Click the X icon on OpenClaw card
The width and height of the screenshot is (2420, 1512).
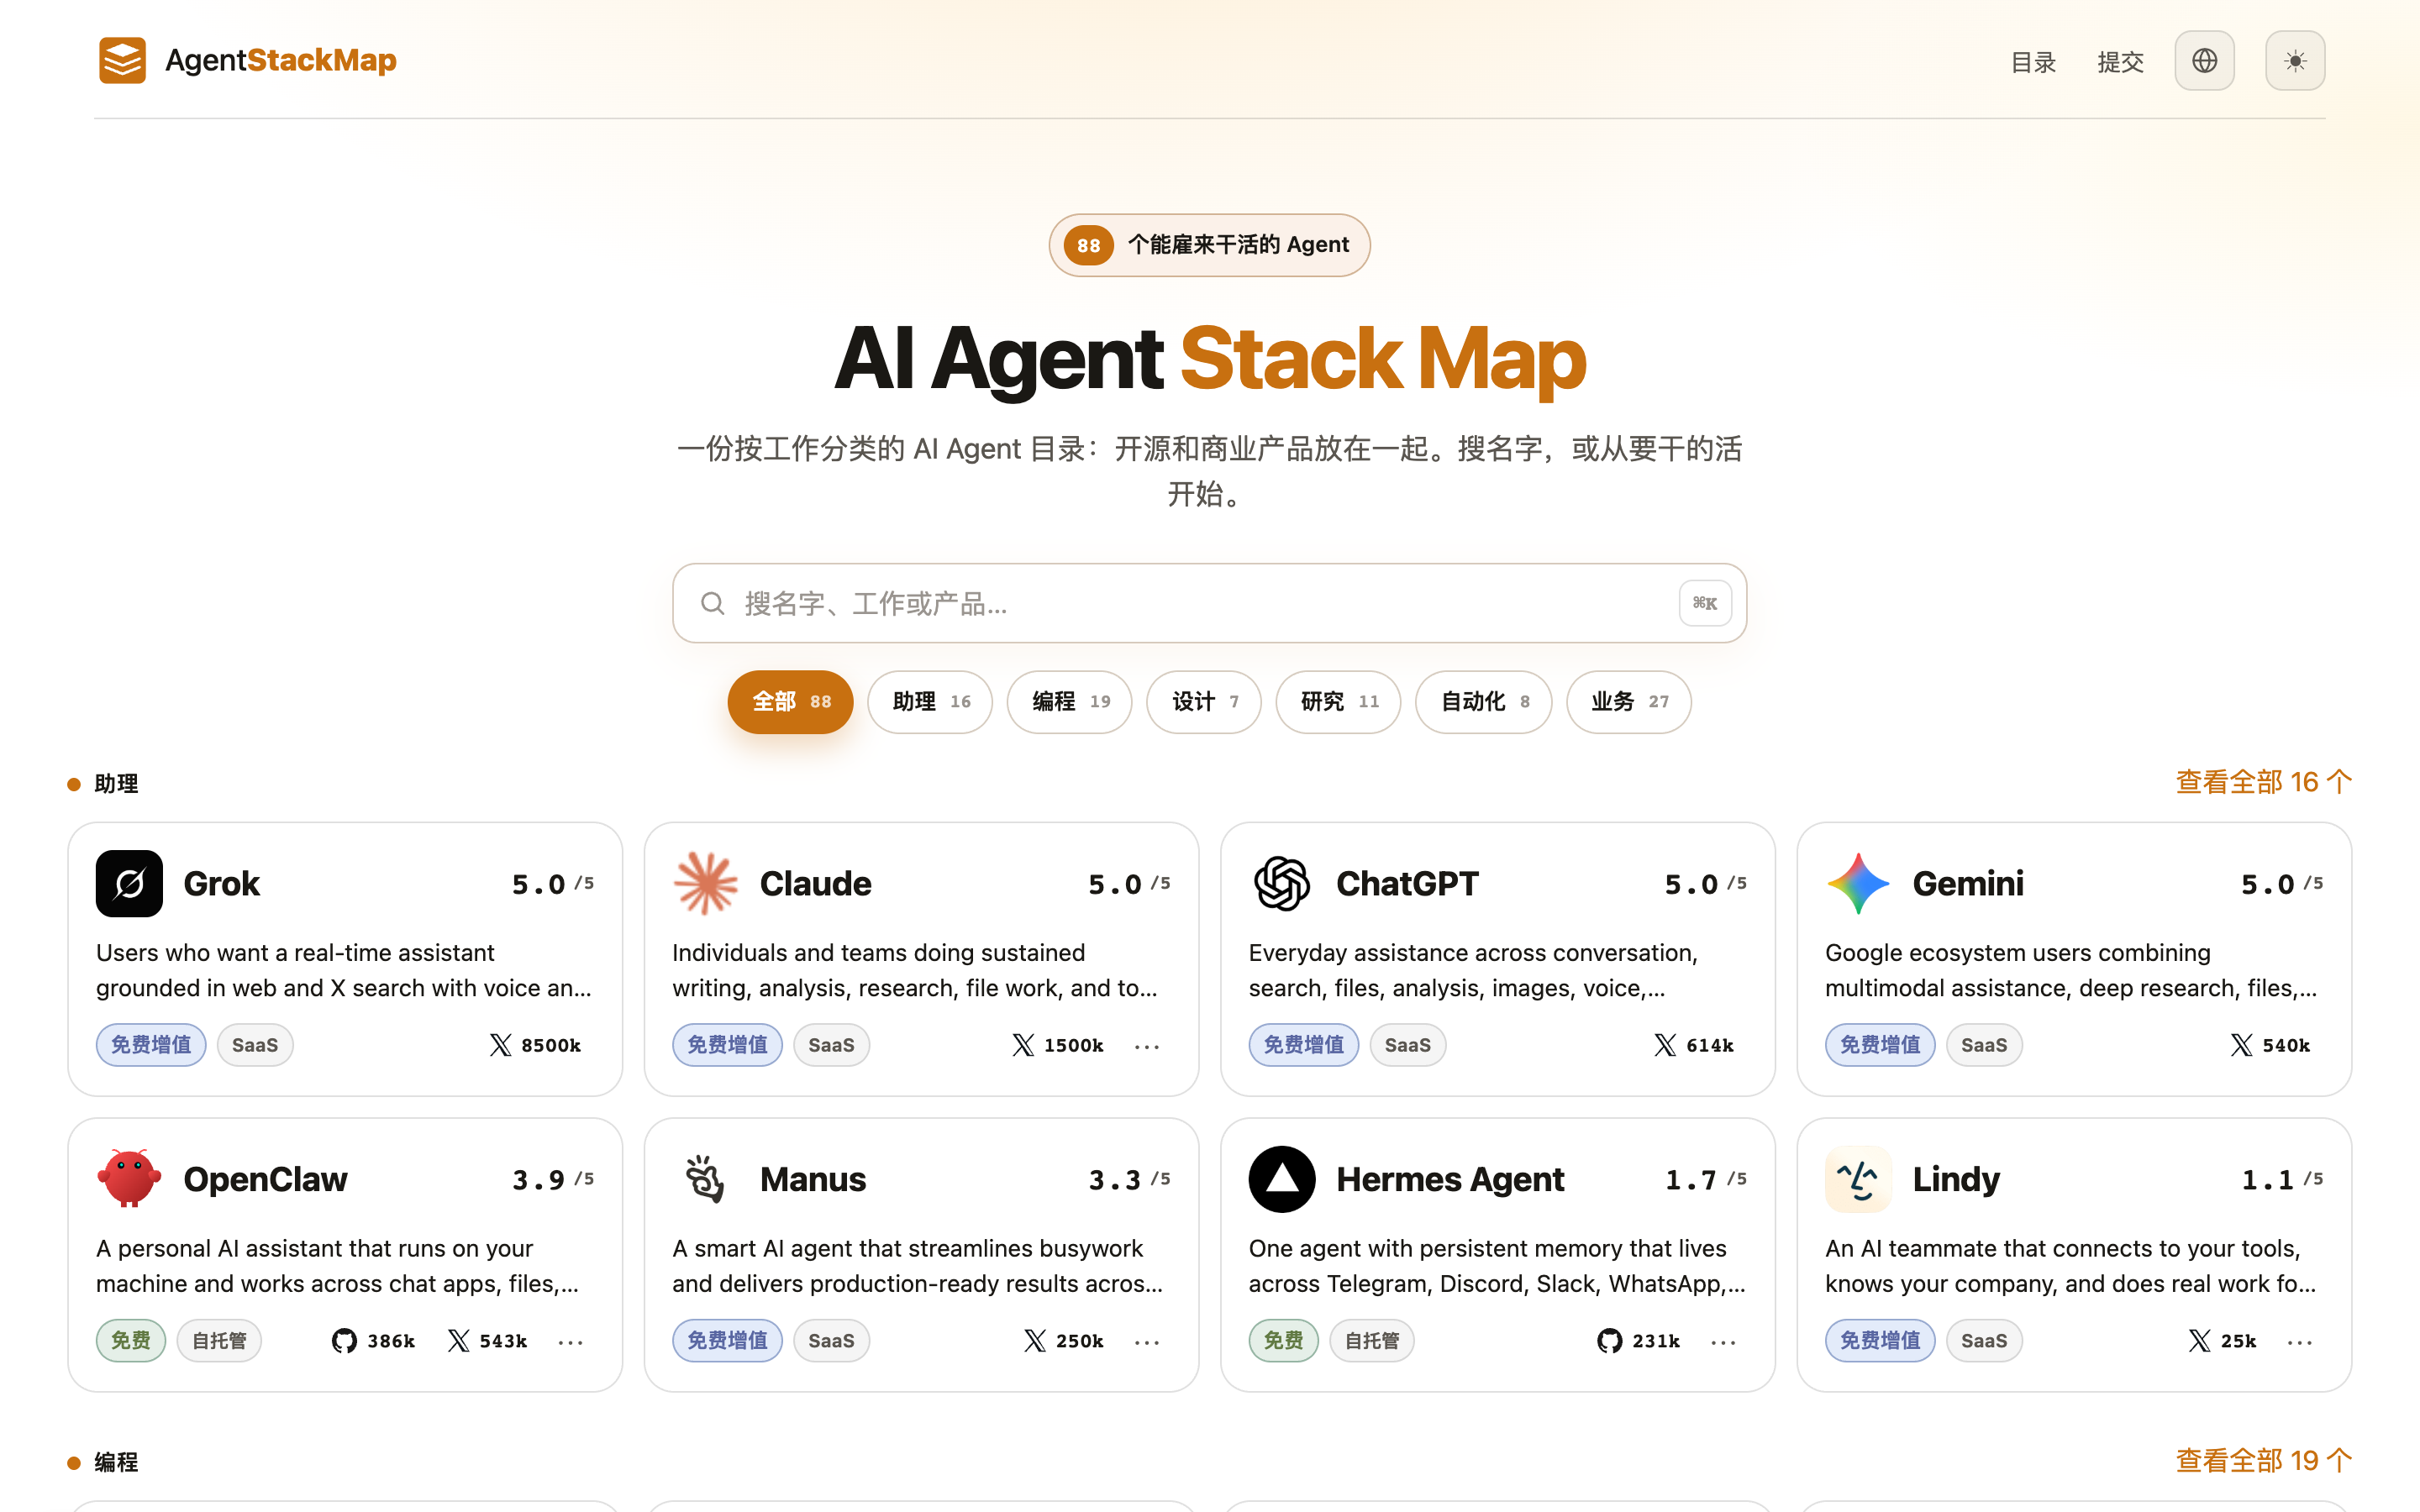pos(458,1341)
